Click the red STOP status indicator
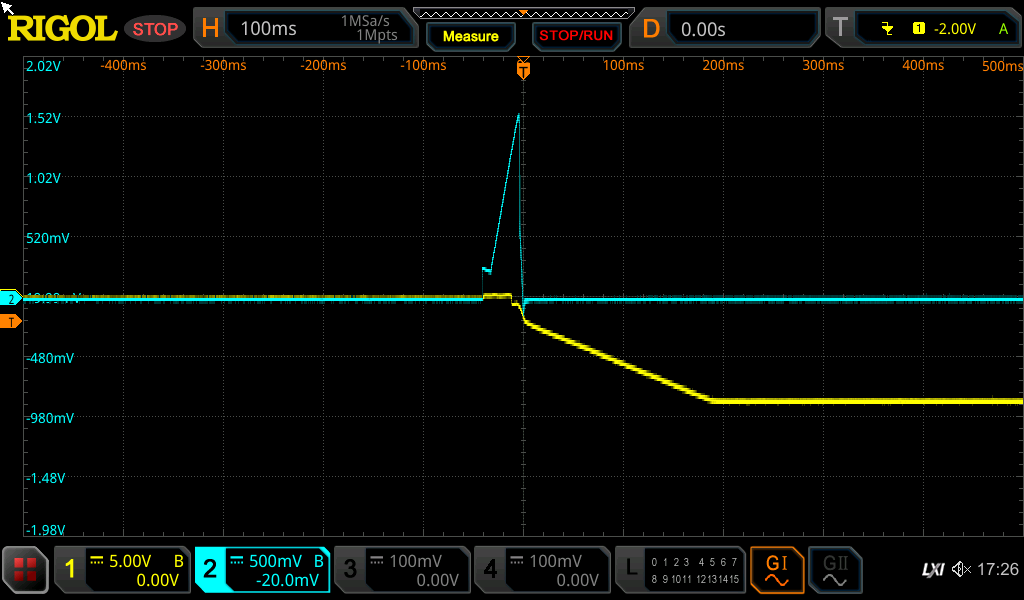This screenshot has width=1024, height=600. [155, 29]
